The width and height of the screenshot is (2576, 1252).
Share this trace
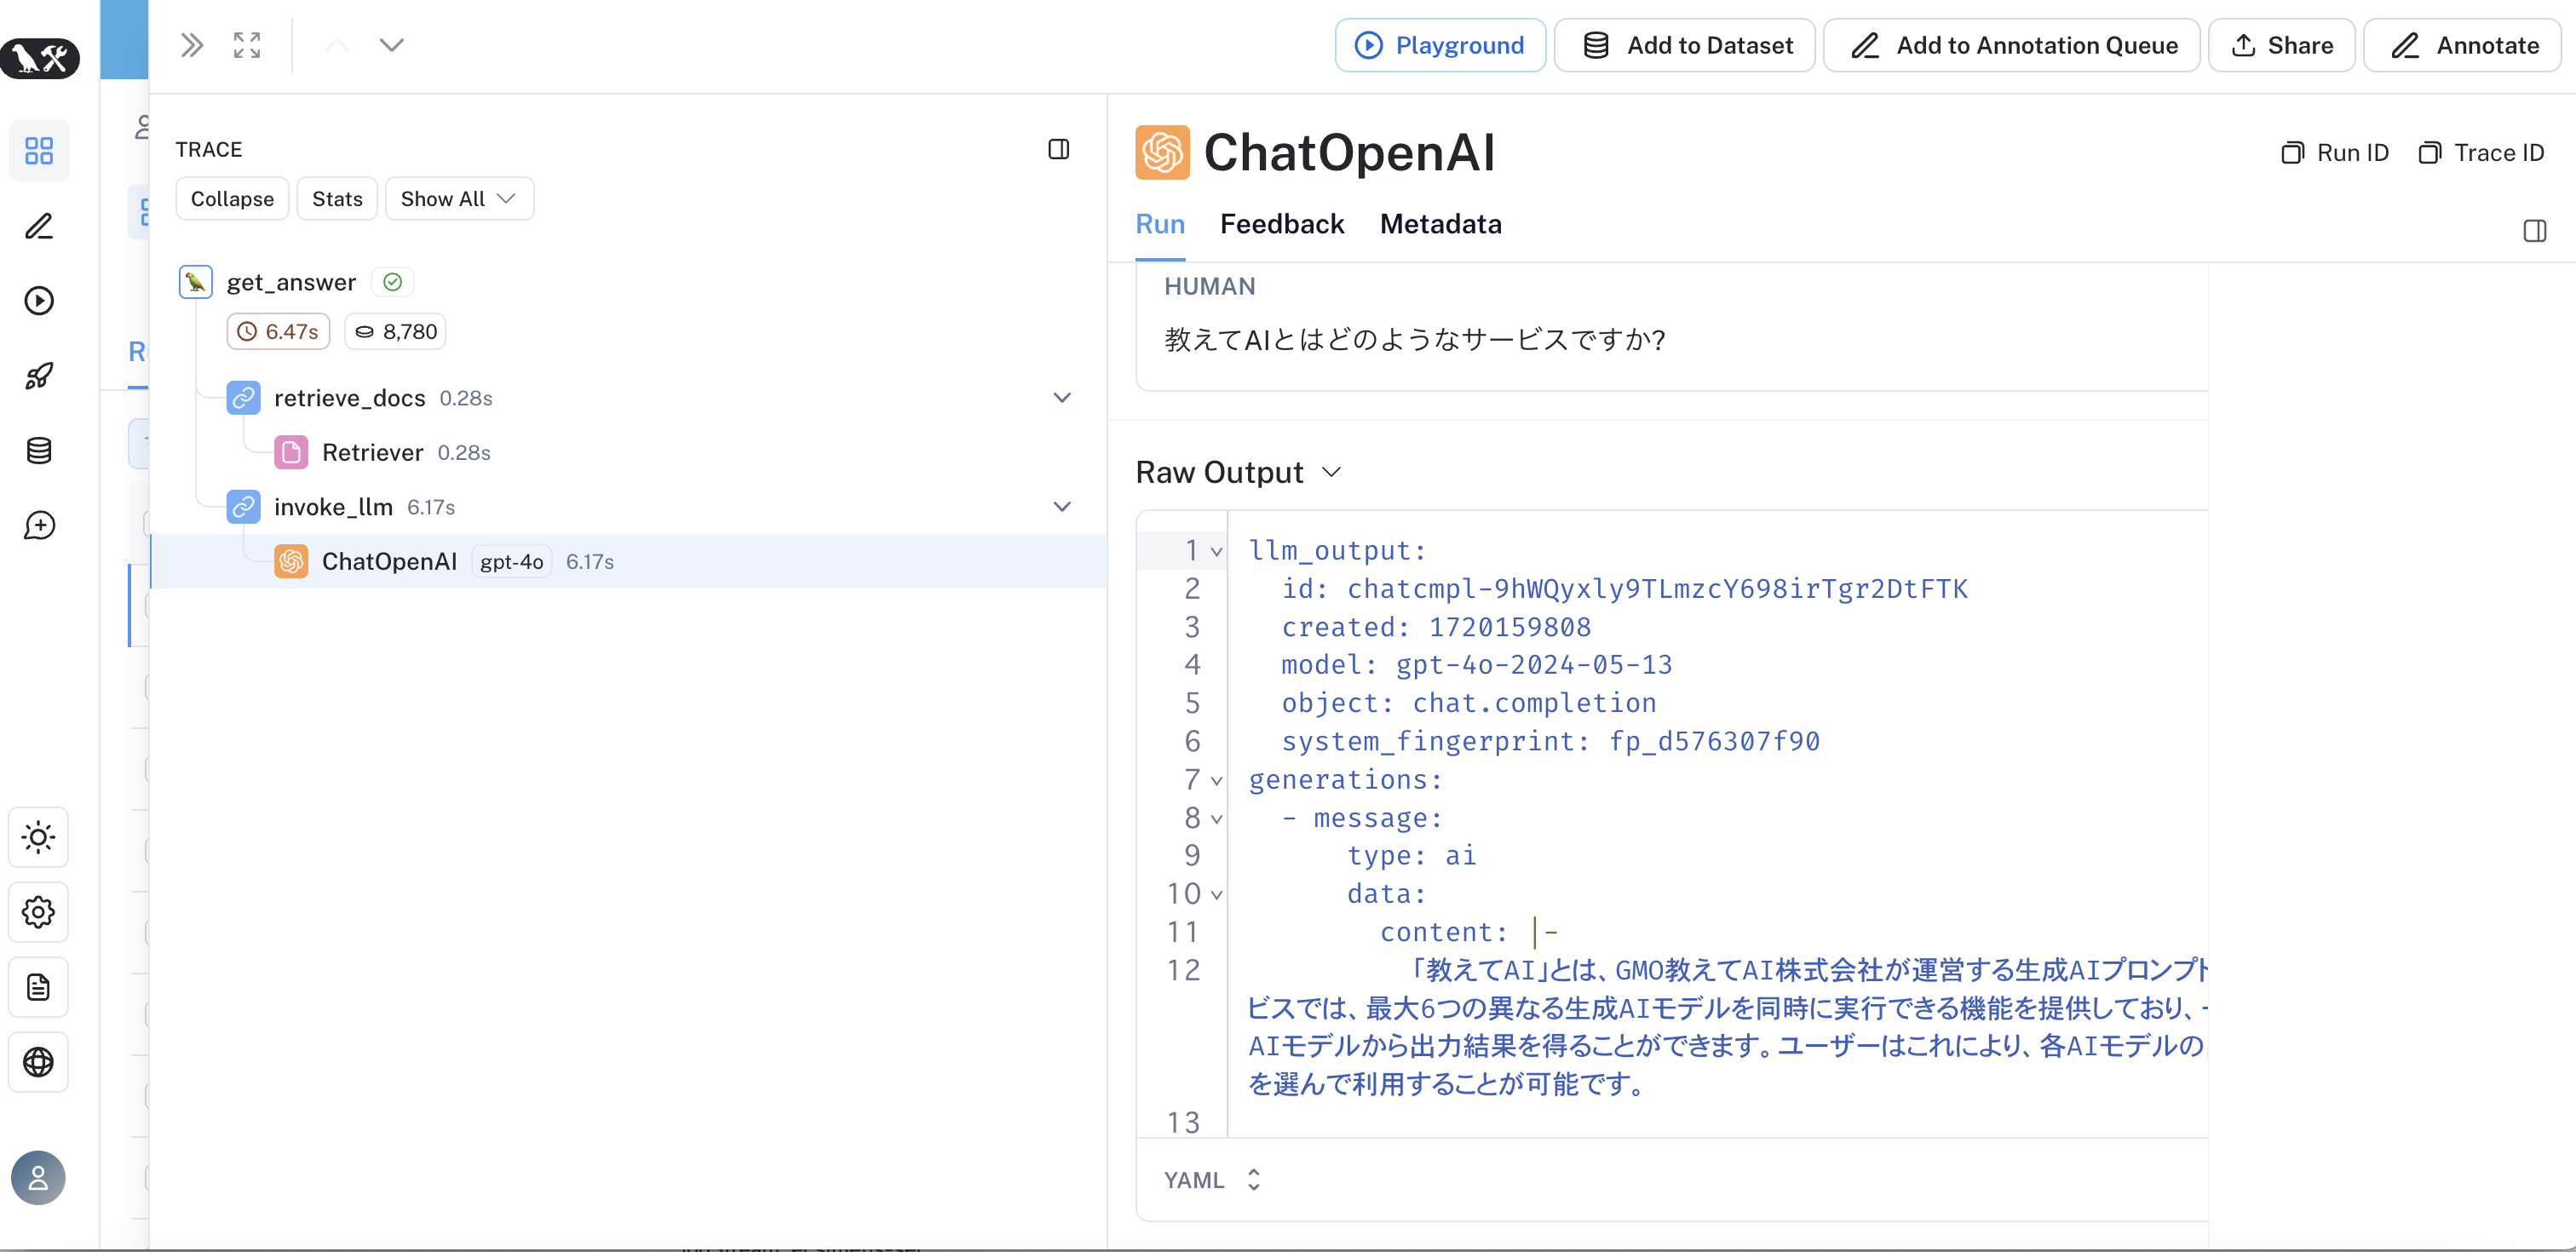click(x=2282, y=45)
